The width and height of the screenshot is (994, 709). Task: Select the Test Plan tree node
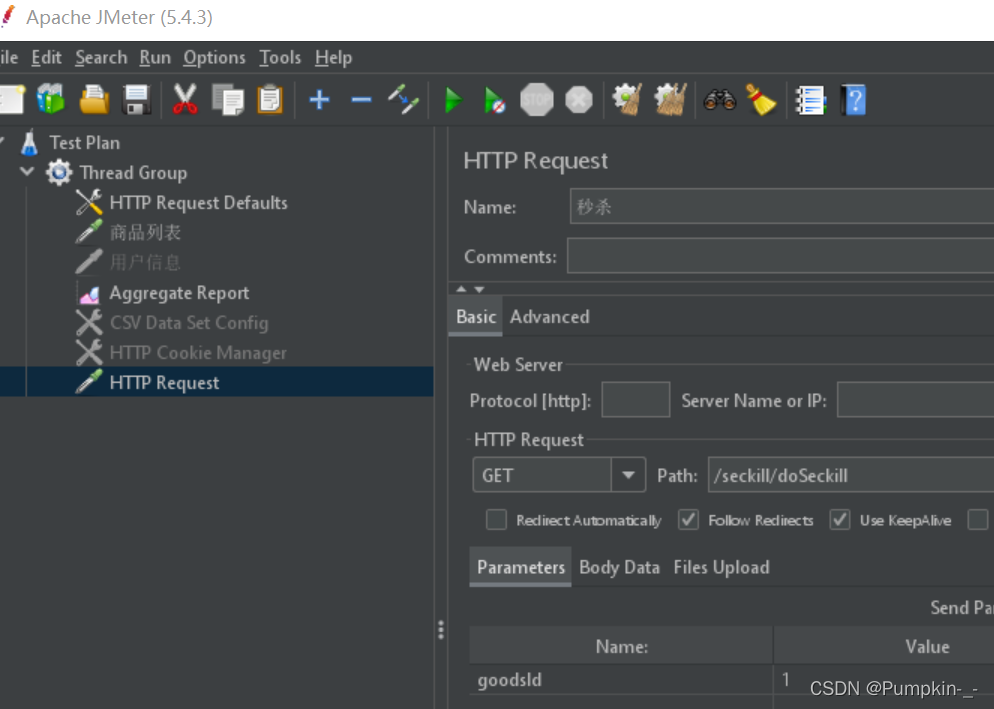[84, 143]
